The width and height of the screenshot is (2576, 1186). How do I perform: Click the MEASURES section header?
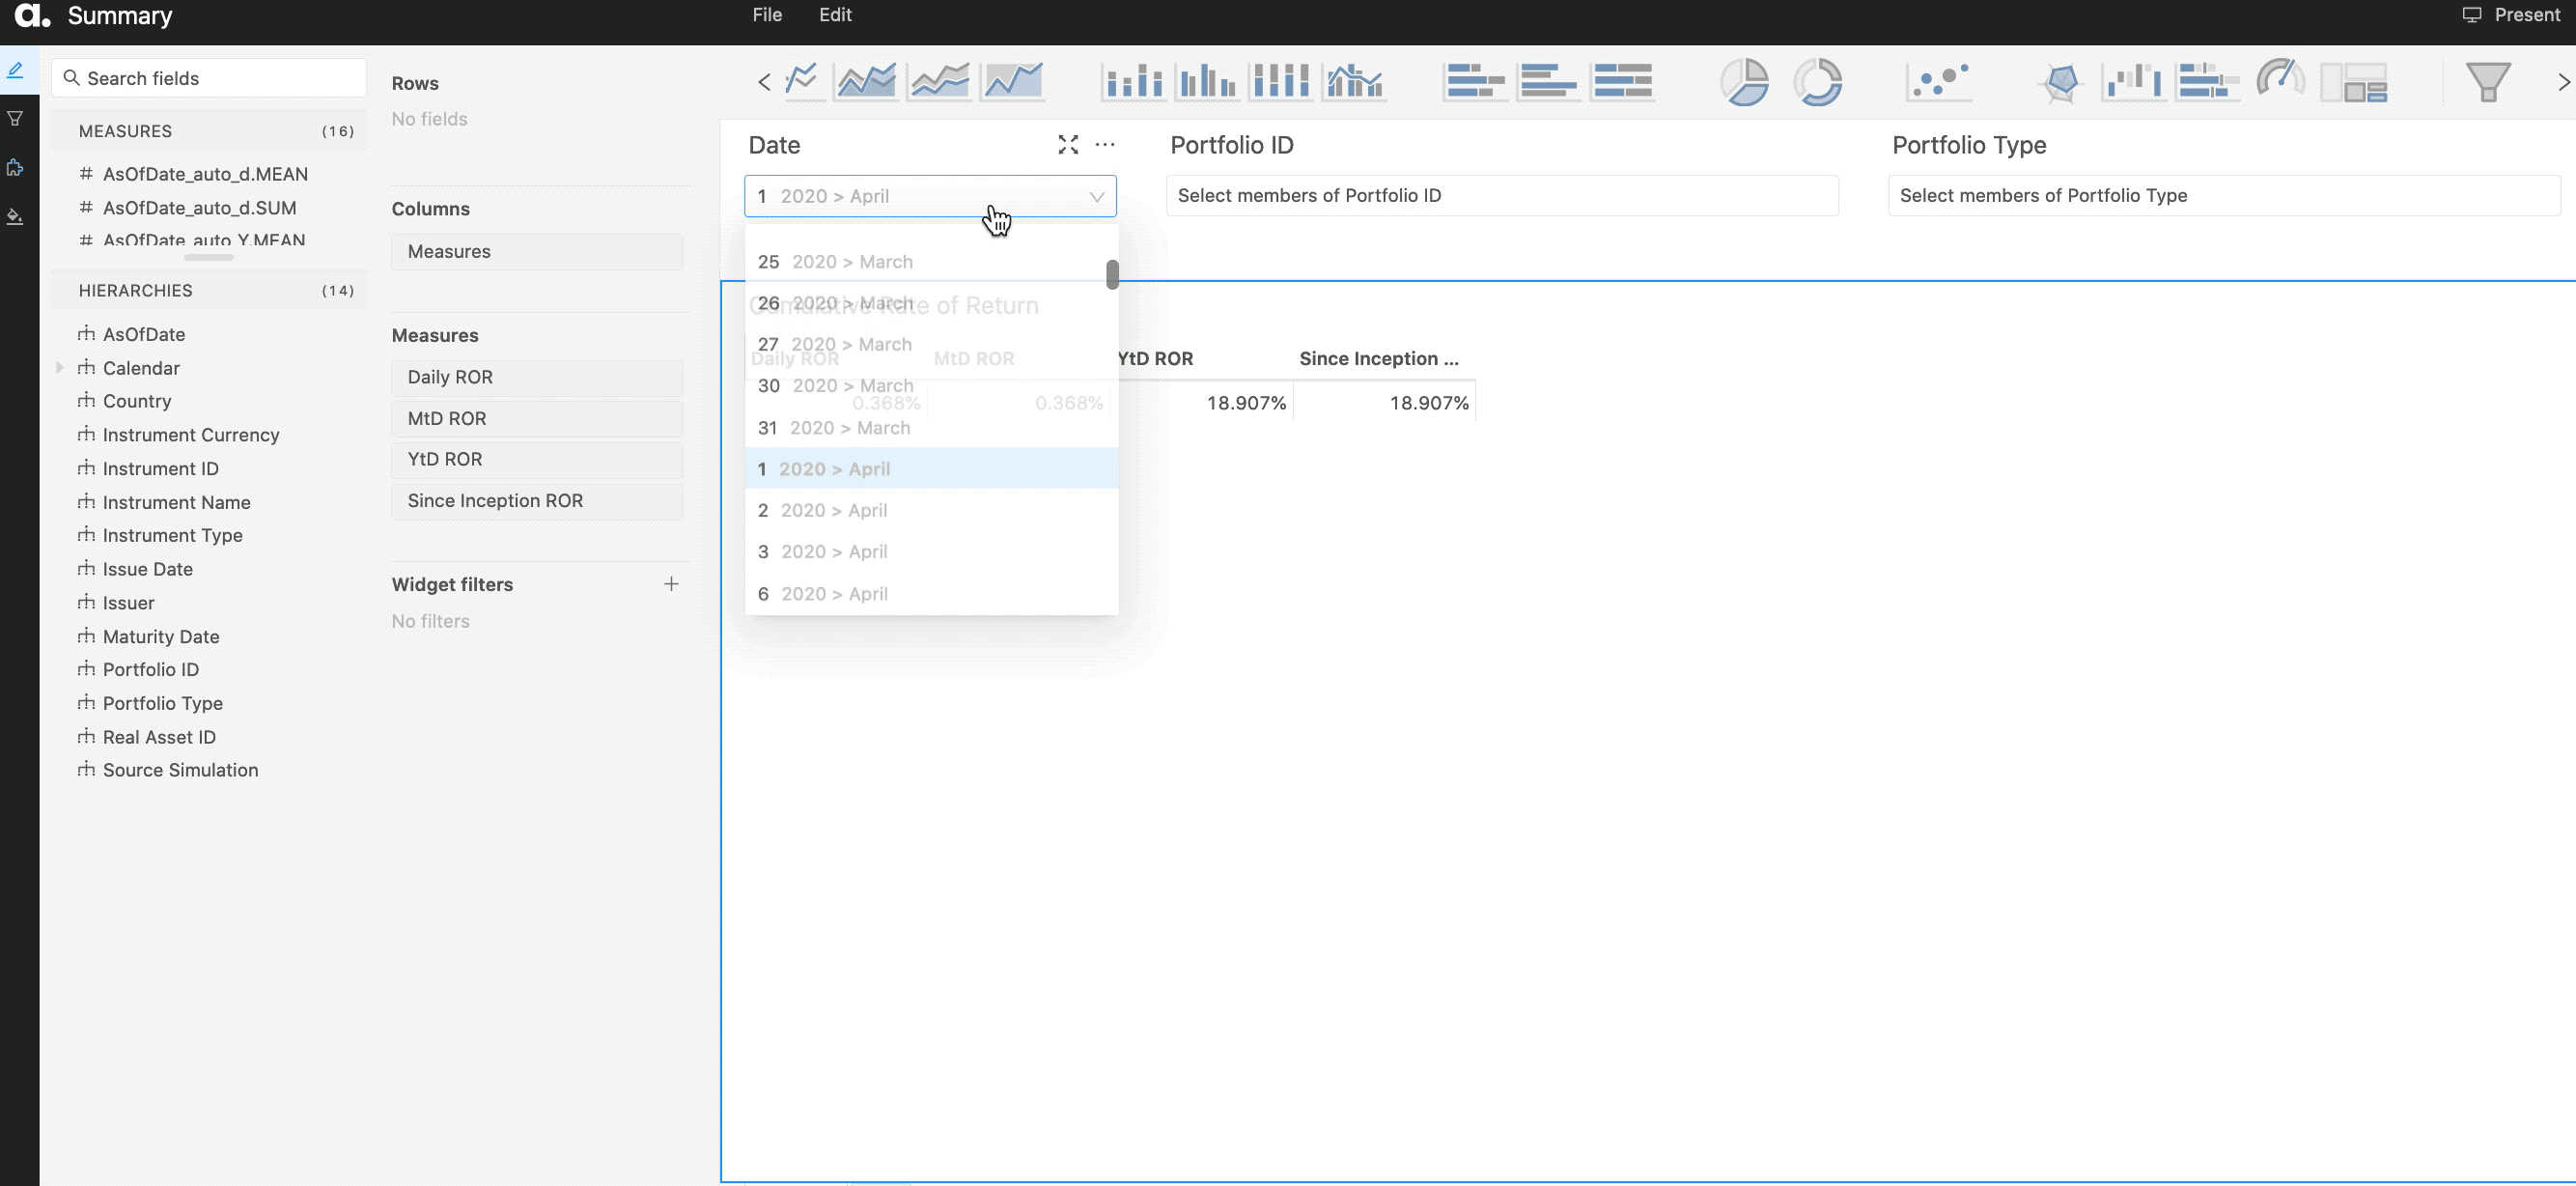point(209,131)
